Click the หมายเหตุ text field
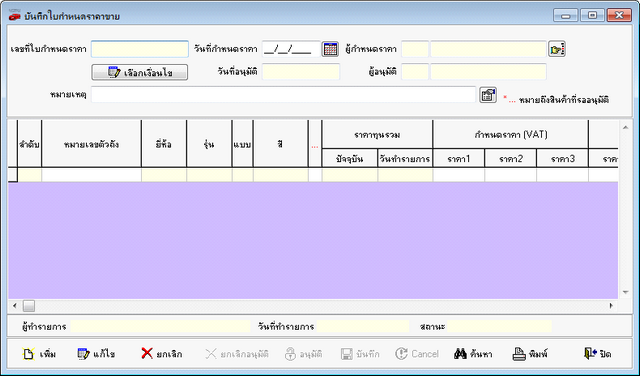 283,95
